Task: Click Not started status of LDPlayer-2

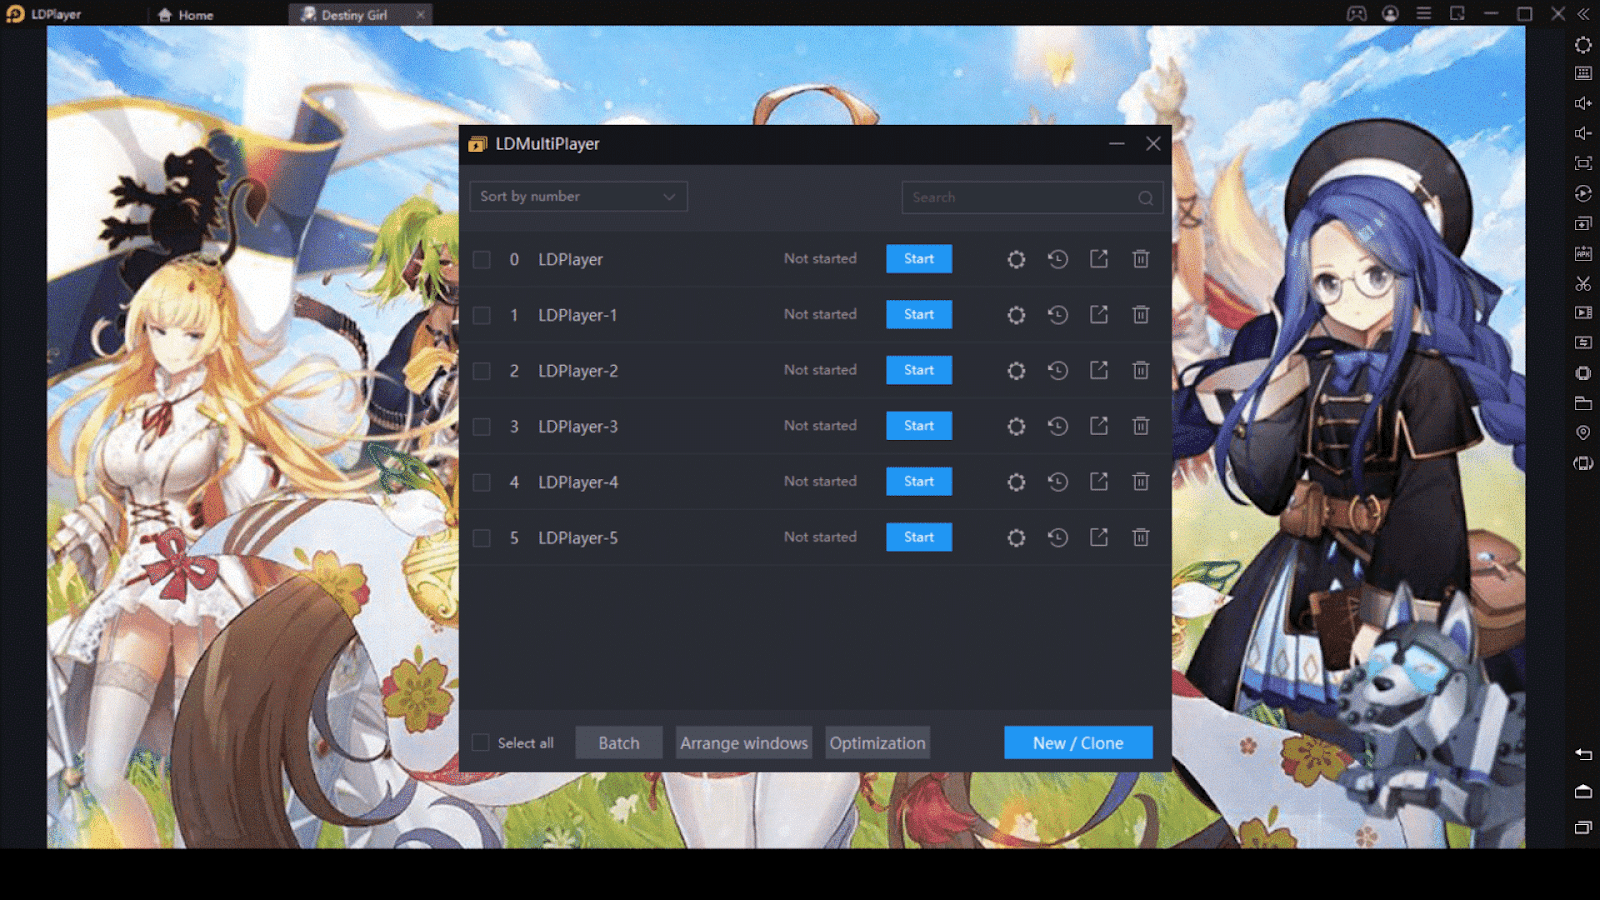Action: point(820,370)
